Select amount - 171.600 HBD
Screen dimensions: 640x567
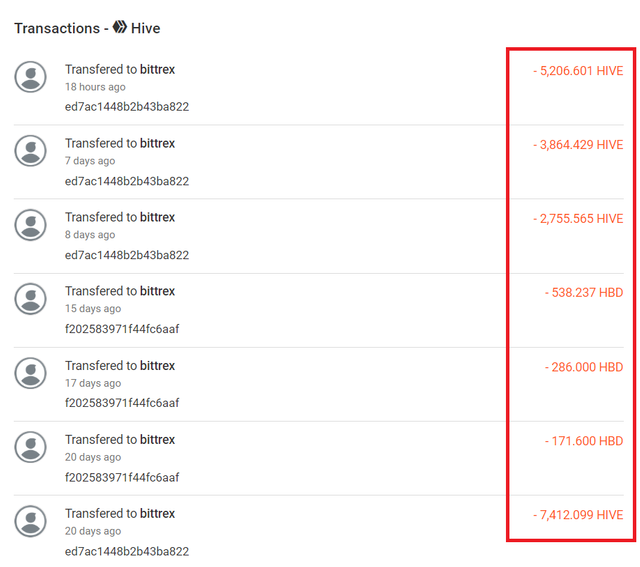point(584,441)
